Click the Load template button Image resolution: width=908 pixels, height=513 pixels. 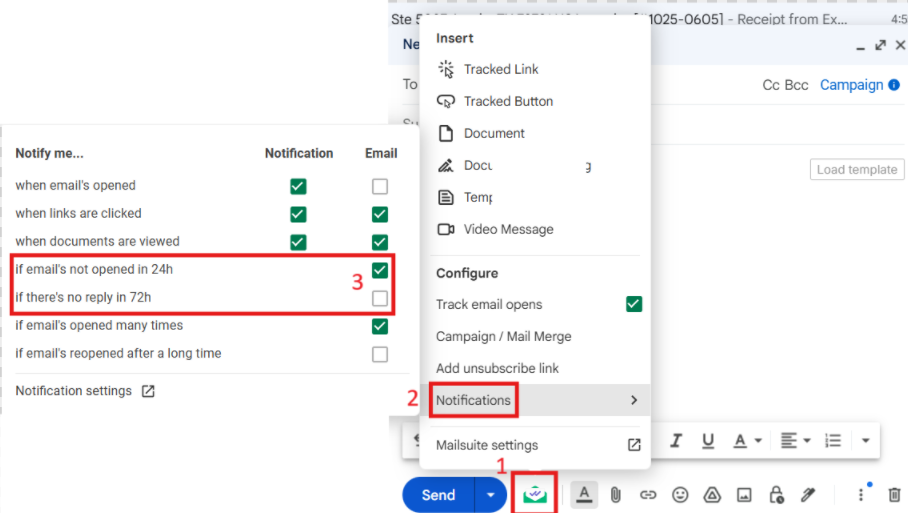pyautogui.click(x=856, y=169)
